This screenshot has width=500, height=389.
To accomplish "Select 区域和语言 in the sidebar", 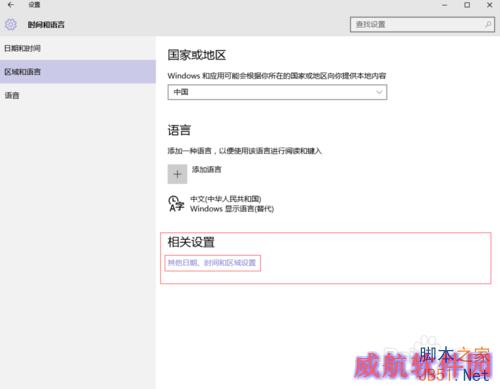I will pyautogui.click(x=78, y=72).
